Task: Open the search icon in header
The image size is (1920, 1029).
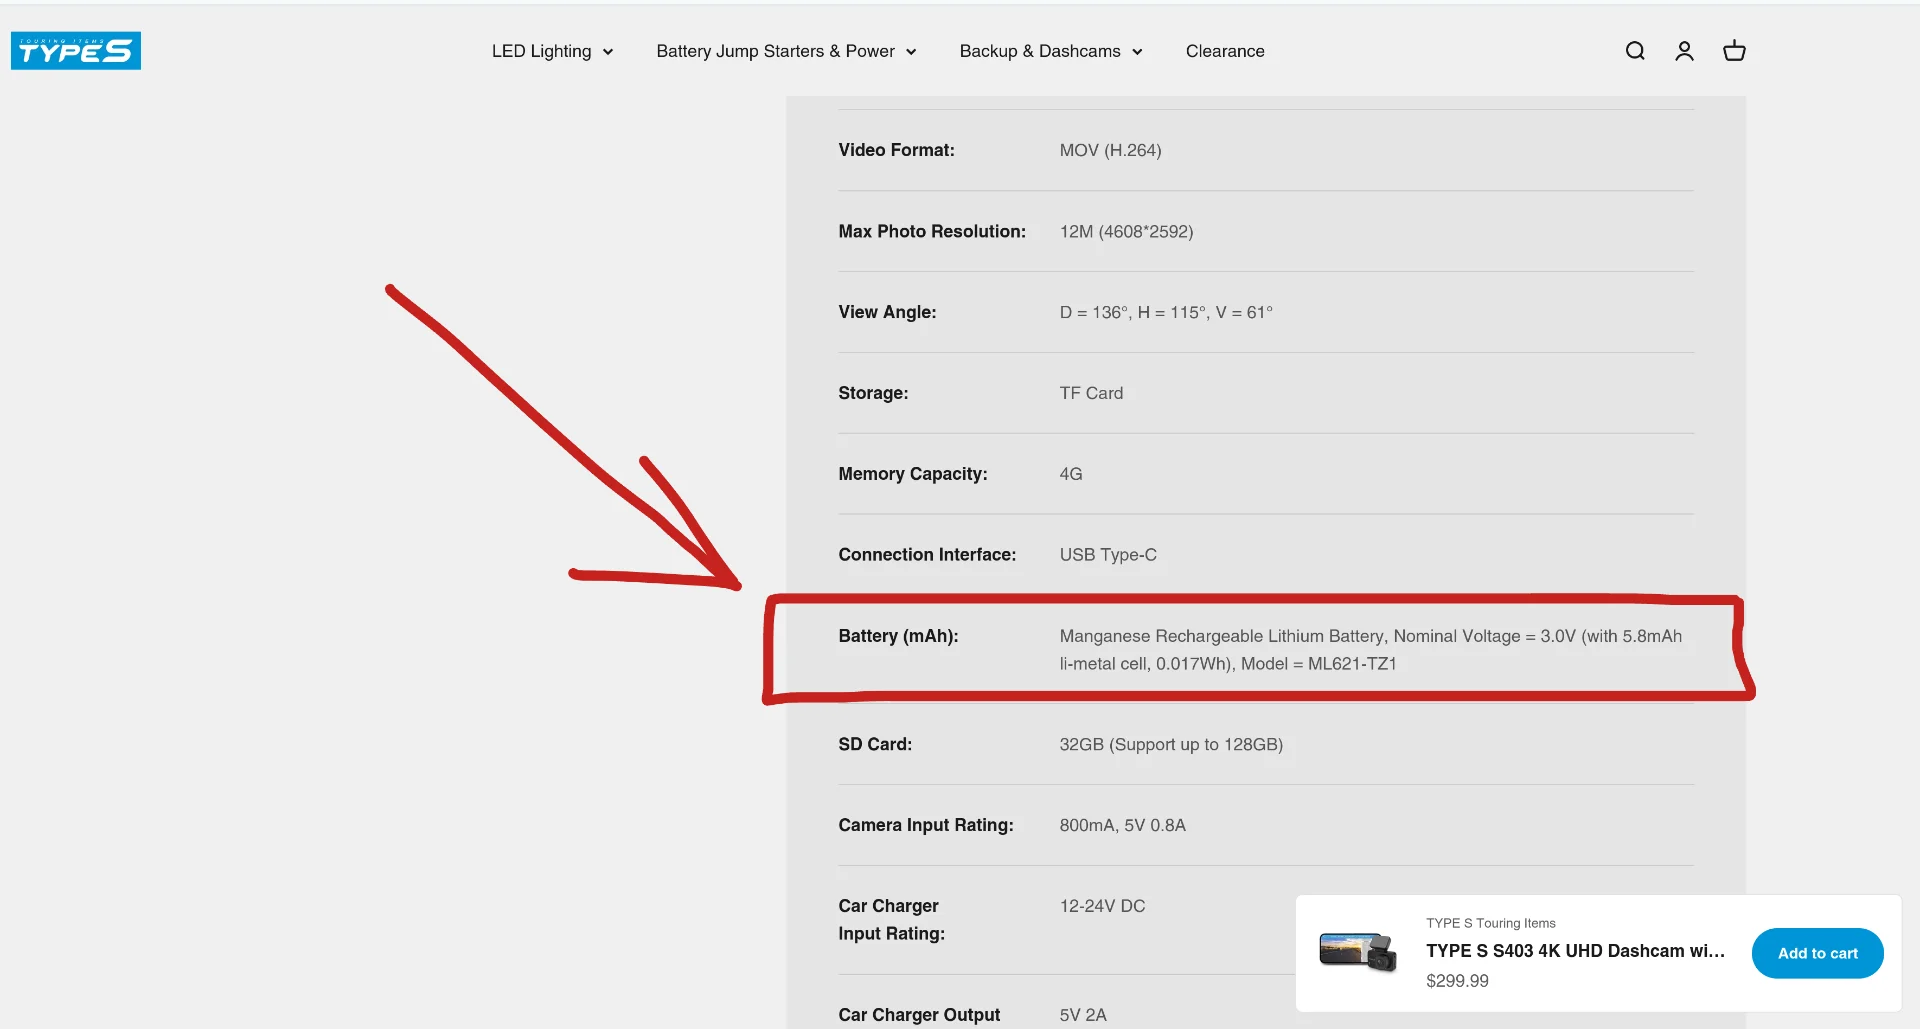Action: point(1635,51)
